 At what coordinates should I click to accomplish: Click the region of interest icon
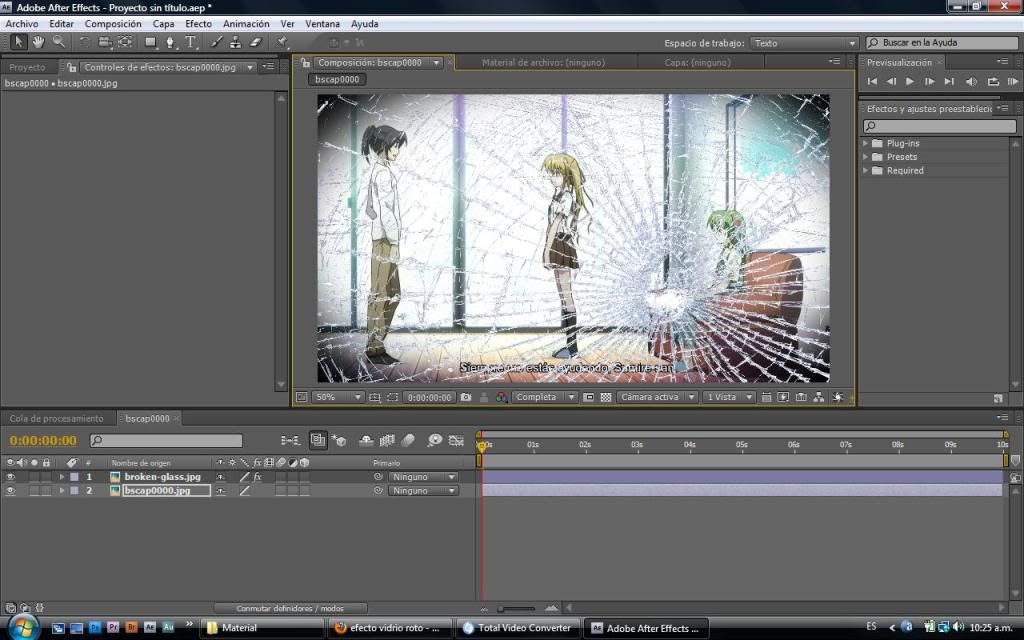[x=588, y=397]
